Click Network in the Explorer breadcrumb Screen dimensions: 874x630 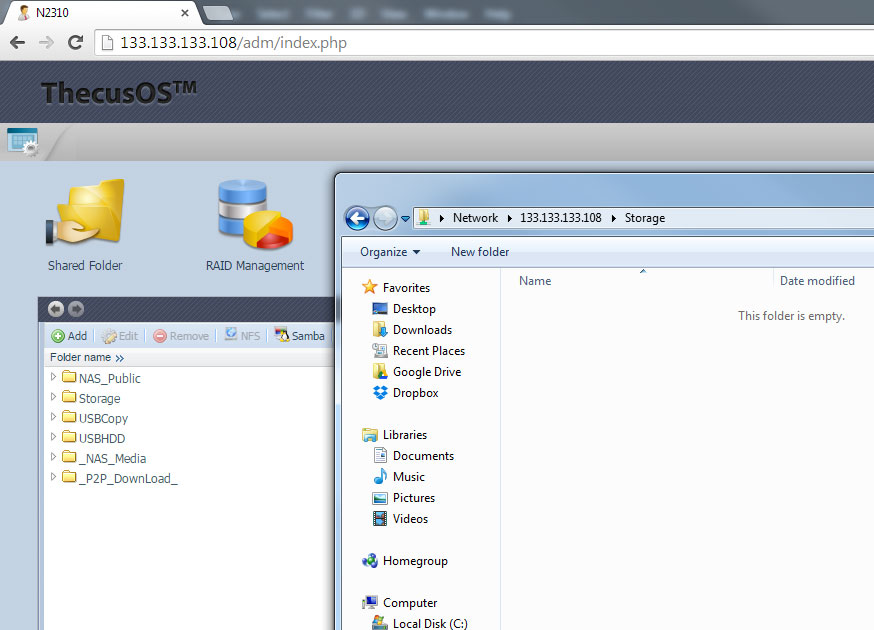(475, 218)
